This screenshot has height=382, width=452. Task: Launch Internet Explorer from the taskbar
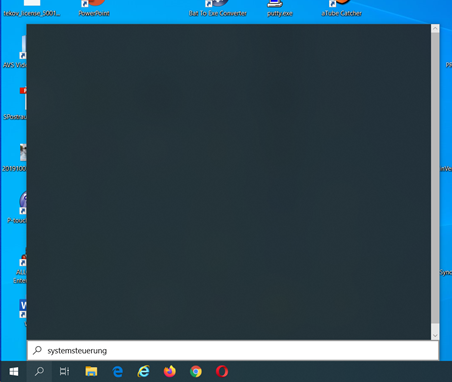[144, 371]
